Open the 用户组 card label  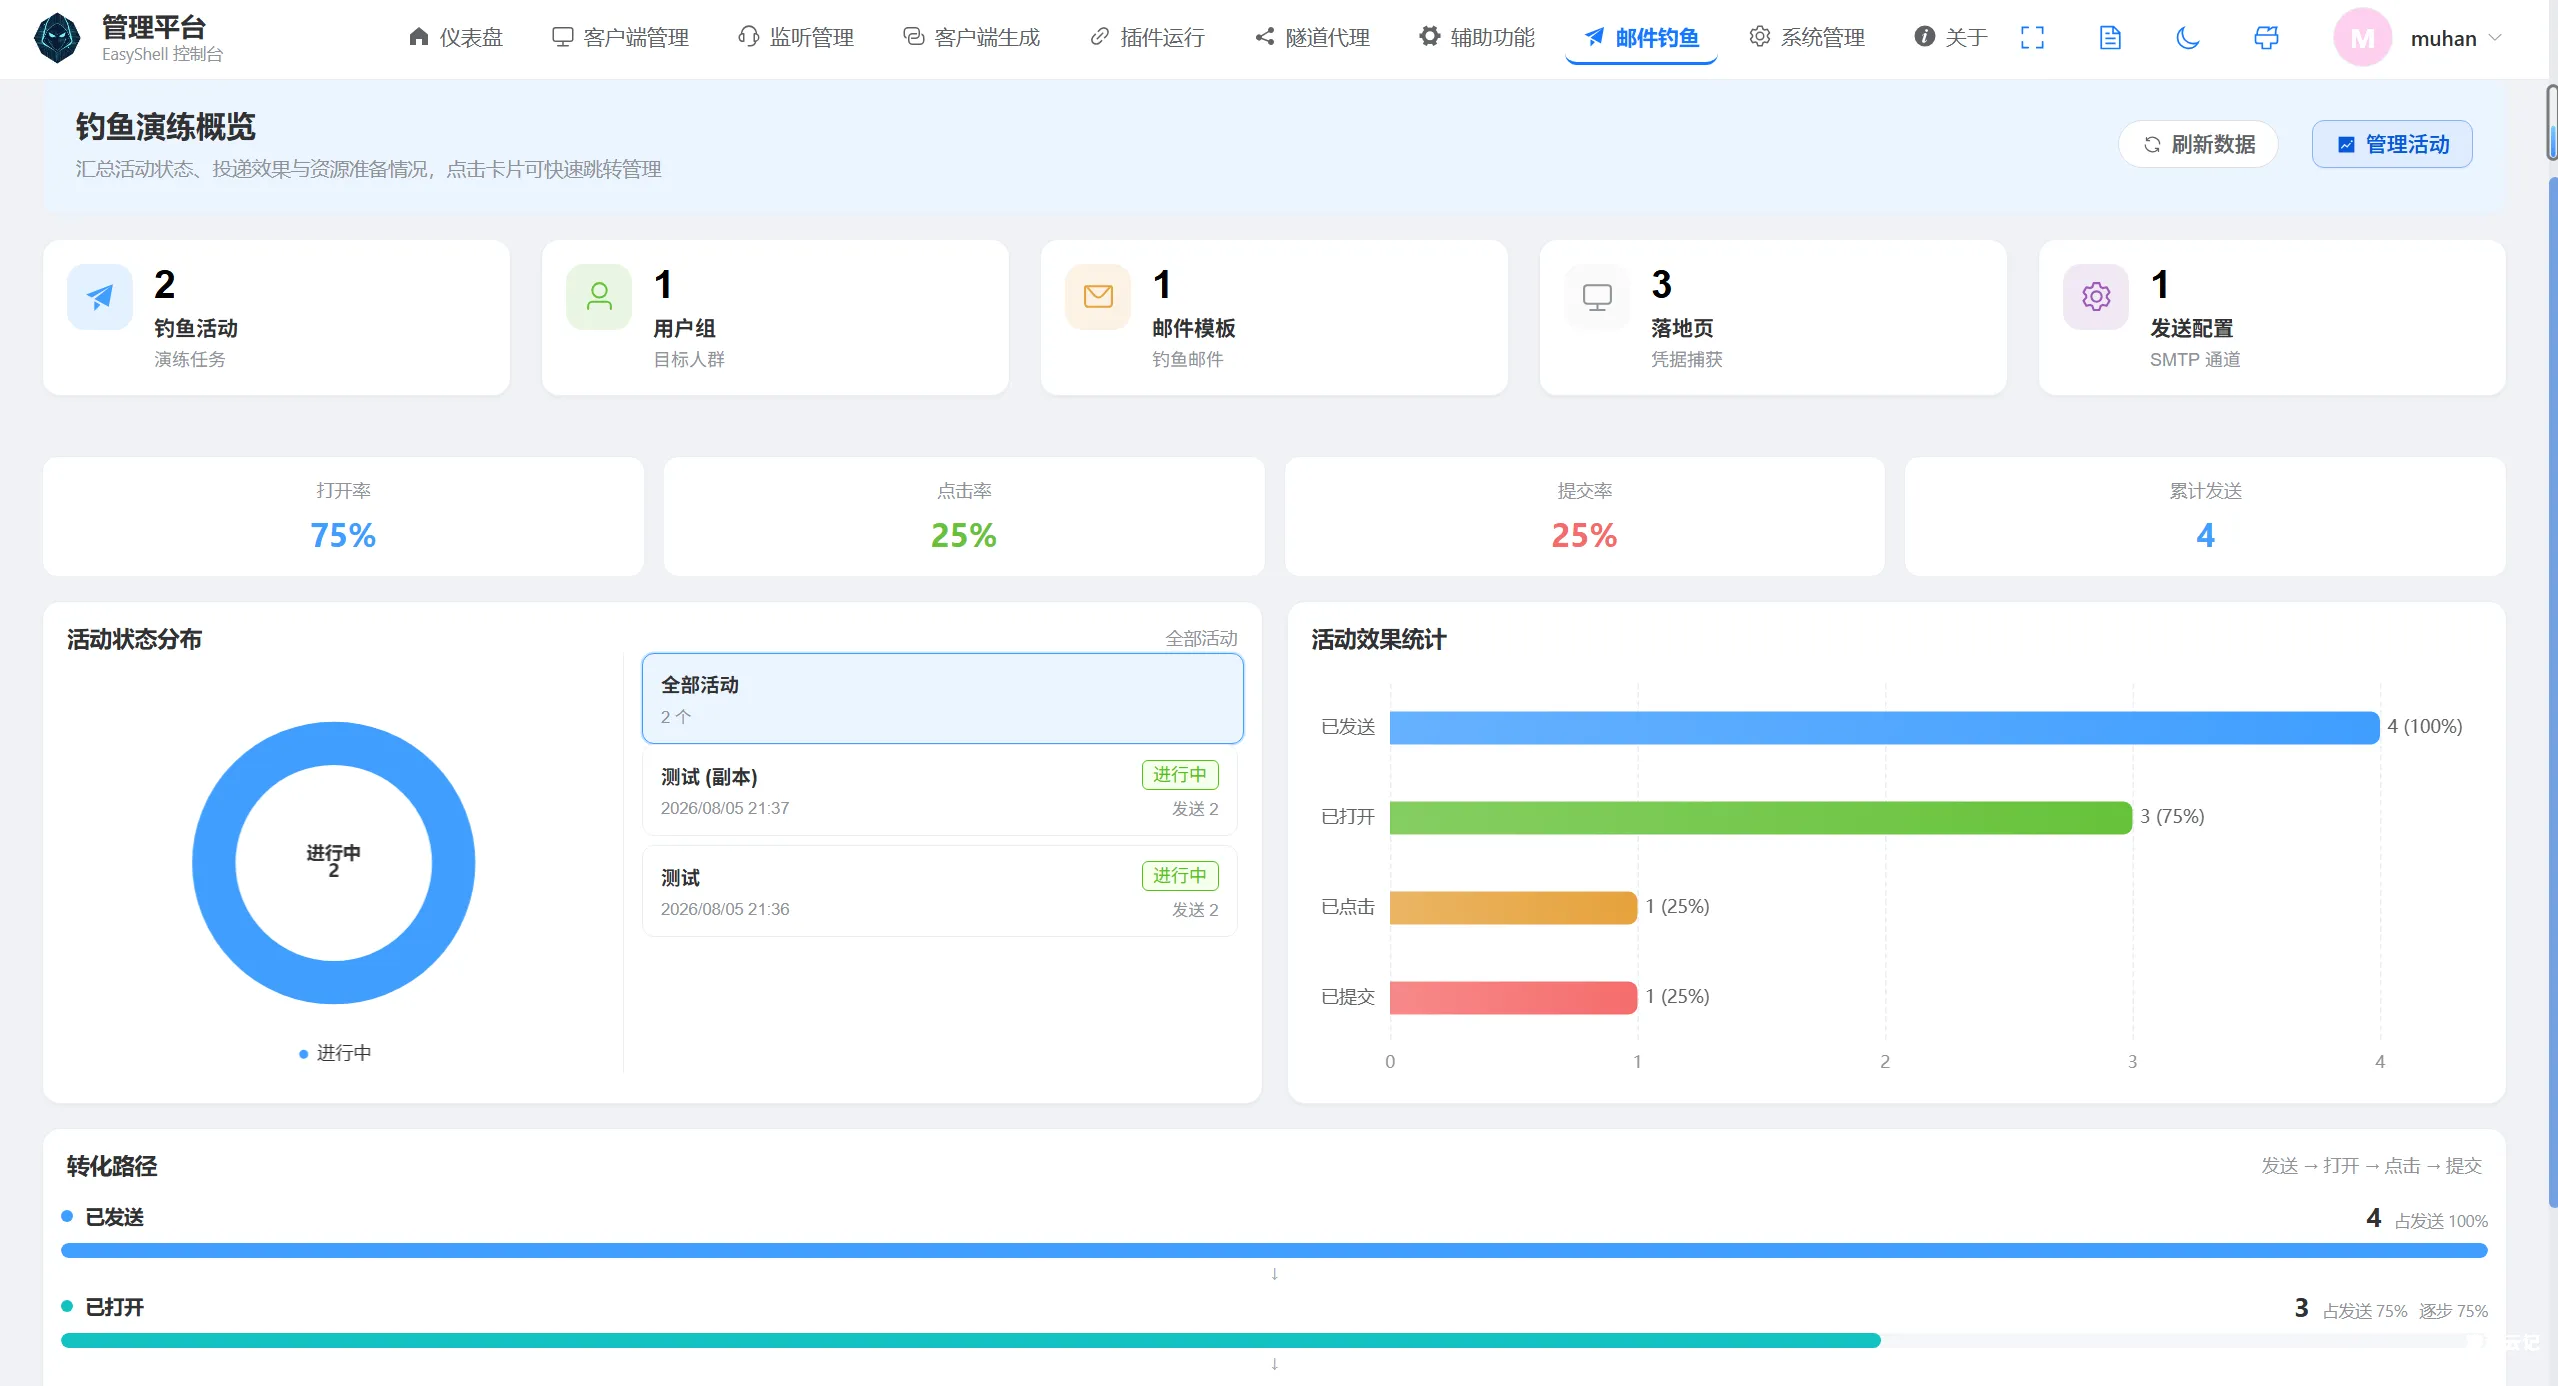pyautogui.click(x=684, y=328)
